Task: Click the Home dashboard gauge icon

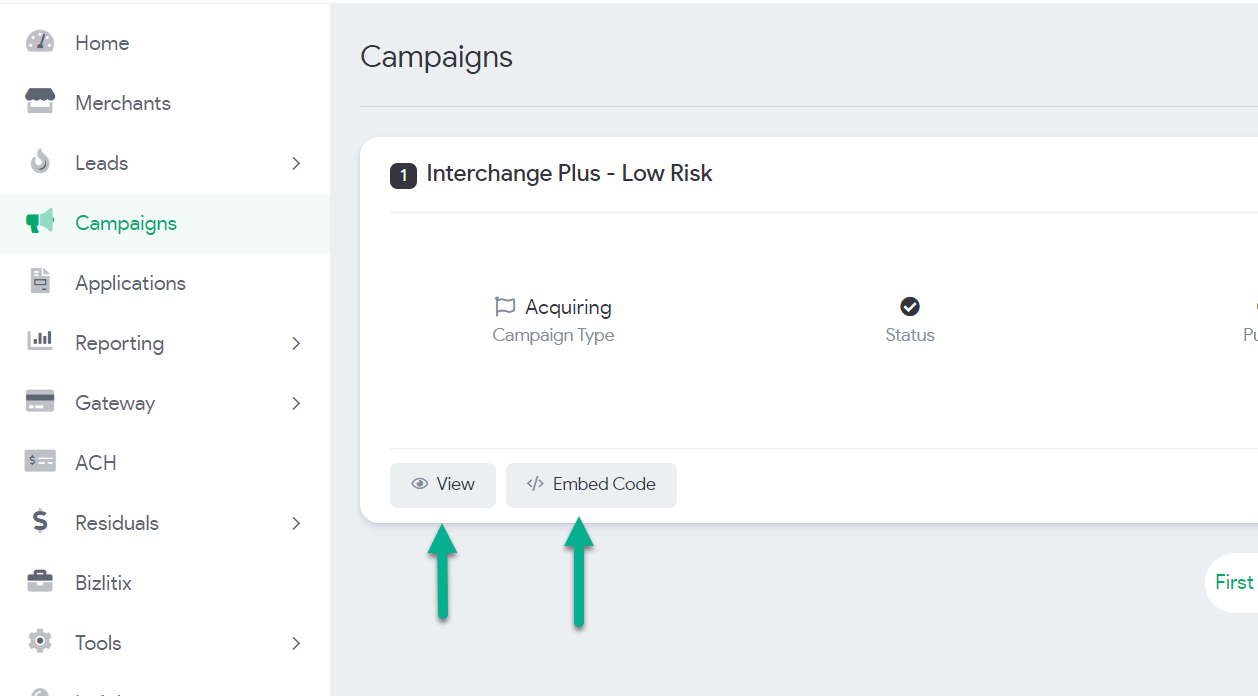Action: [x=40, y=42]
